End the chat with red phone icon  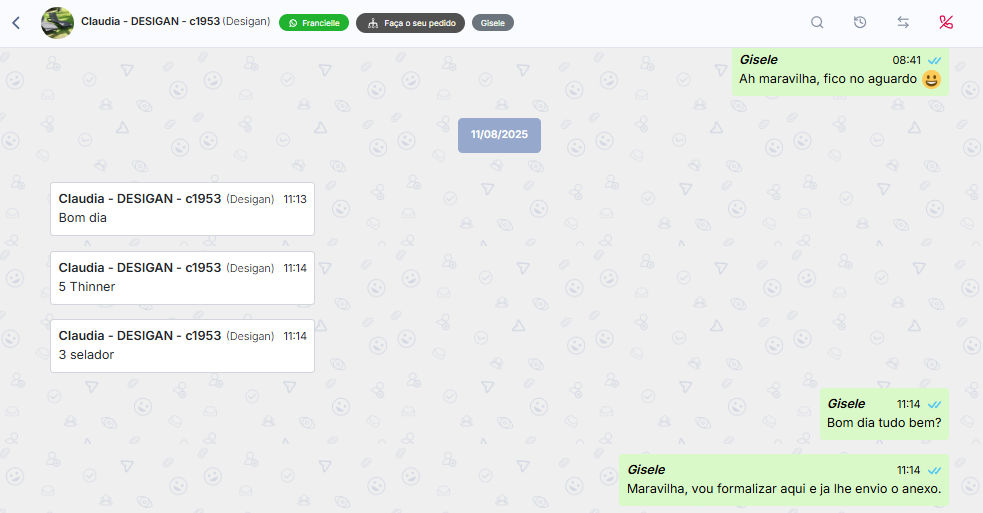tap(946, 23)
